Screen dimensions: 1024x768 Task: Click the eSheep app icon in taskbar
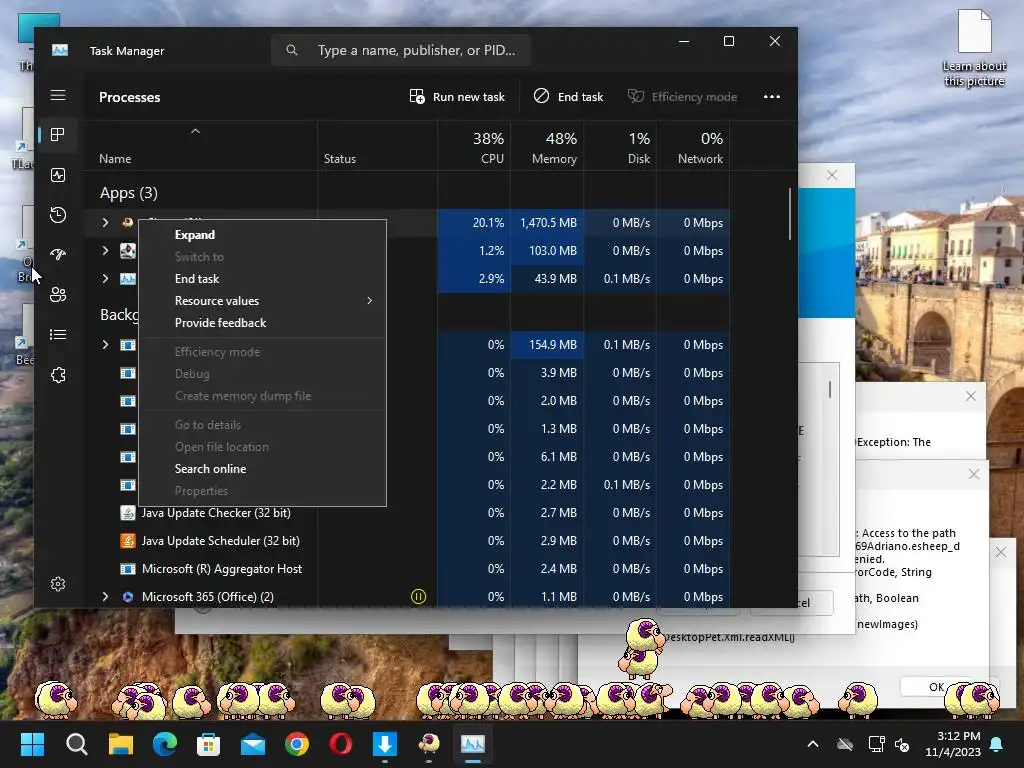click(x=429, y=744)
